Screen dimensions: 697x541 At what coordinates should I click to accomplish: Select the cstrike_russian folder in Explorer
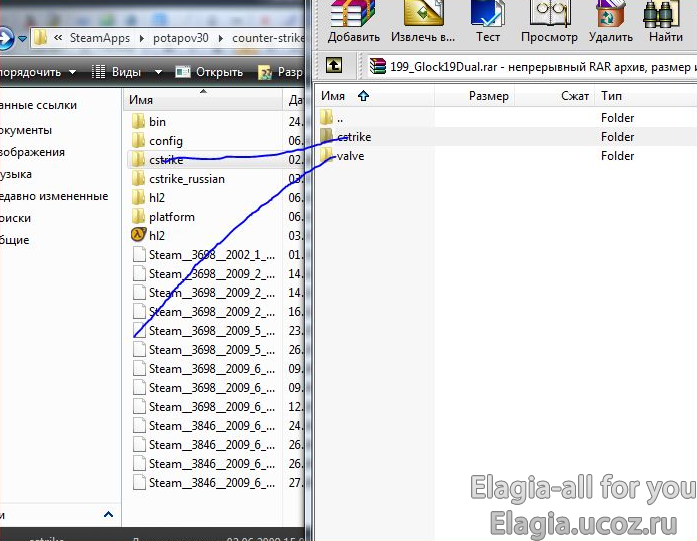coord(187,179)
